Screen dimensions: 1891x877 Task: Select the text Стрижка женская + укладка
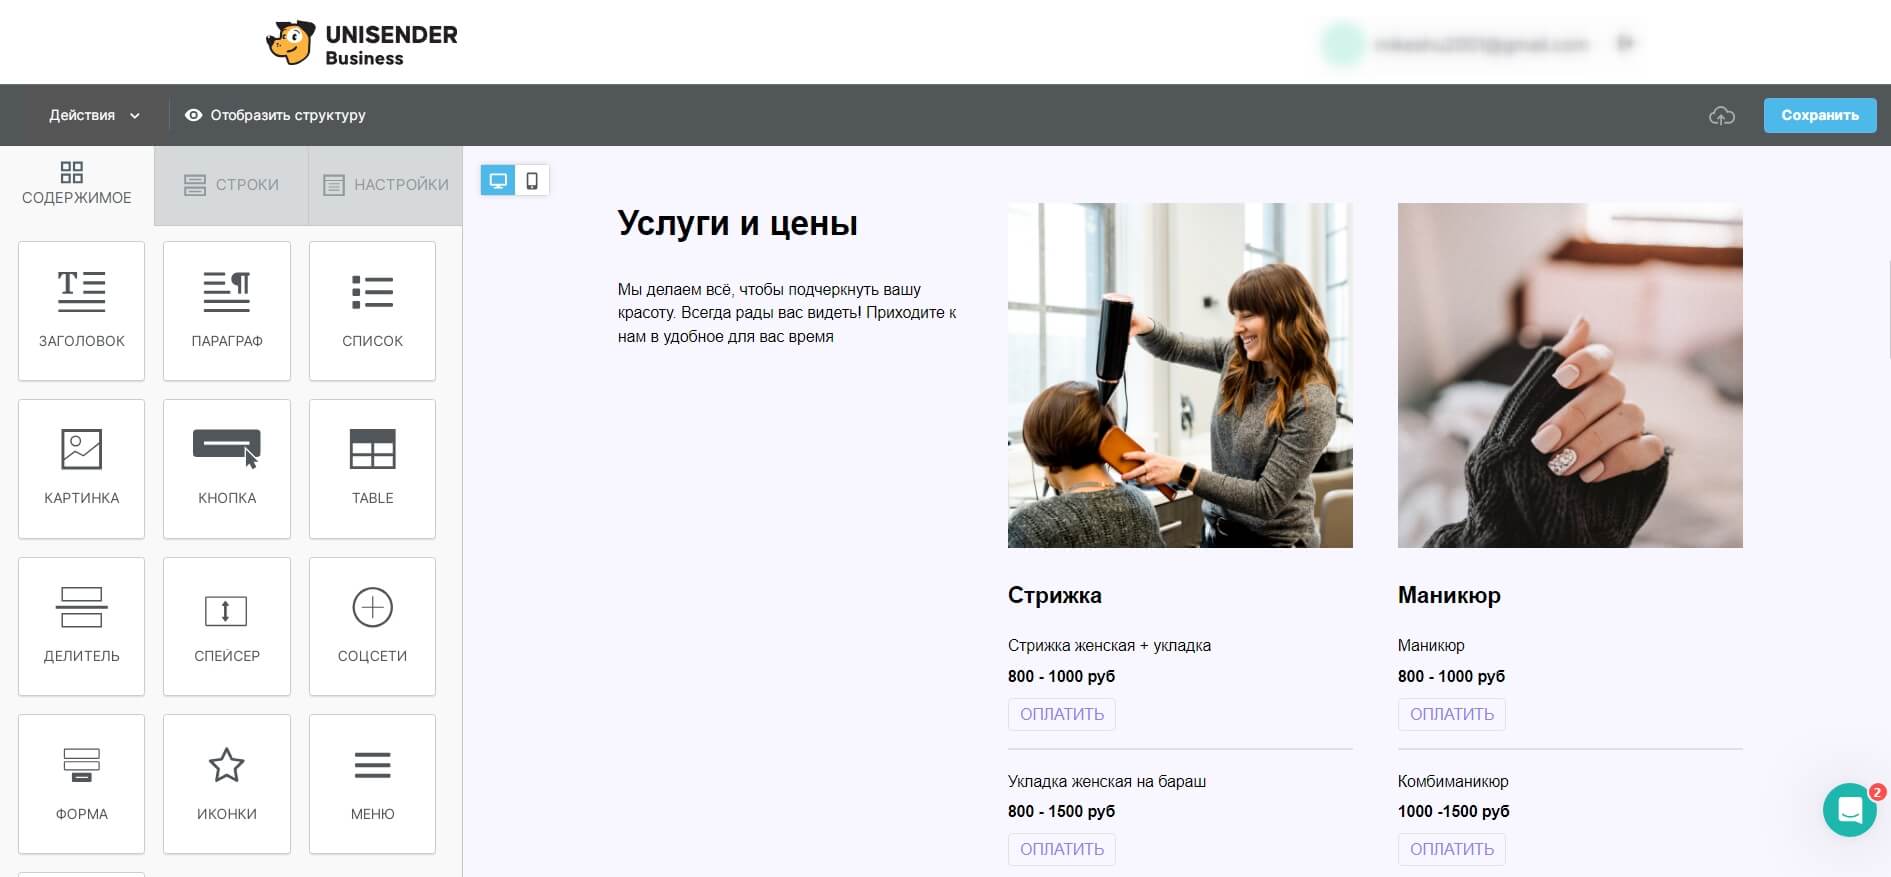[1109, 645]
